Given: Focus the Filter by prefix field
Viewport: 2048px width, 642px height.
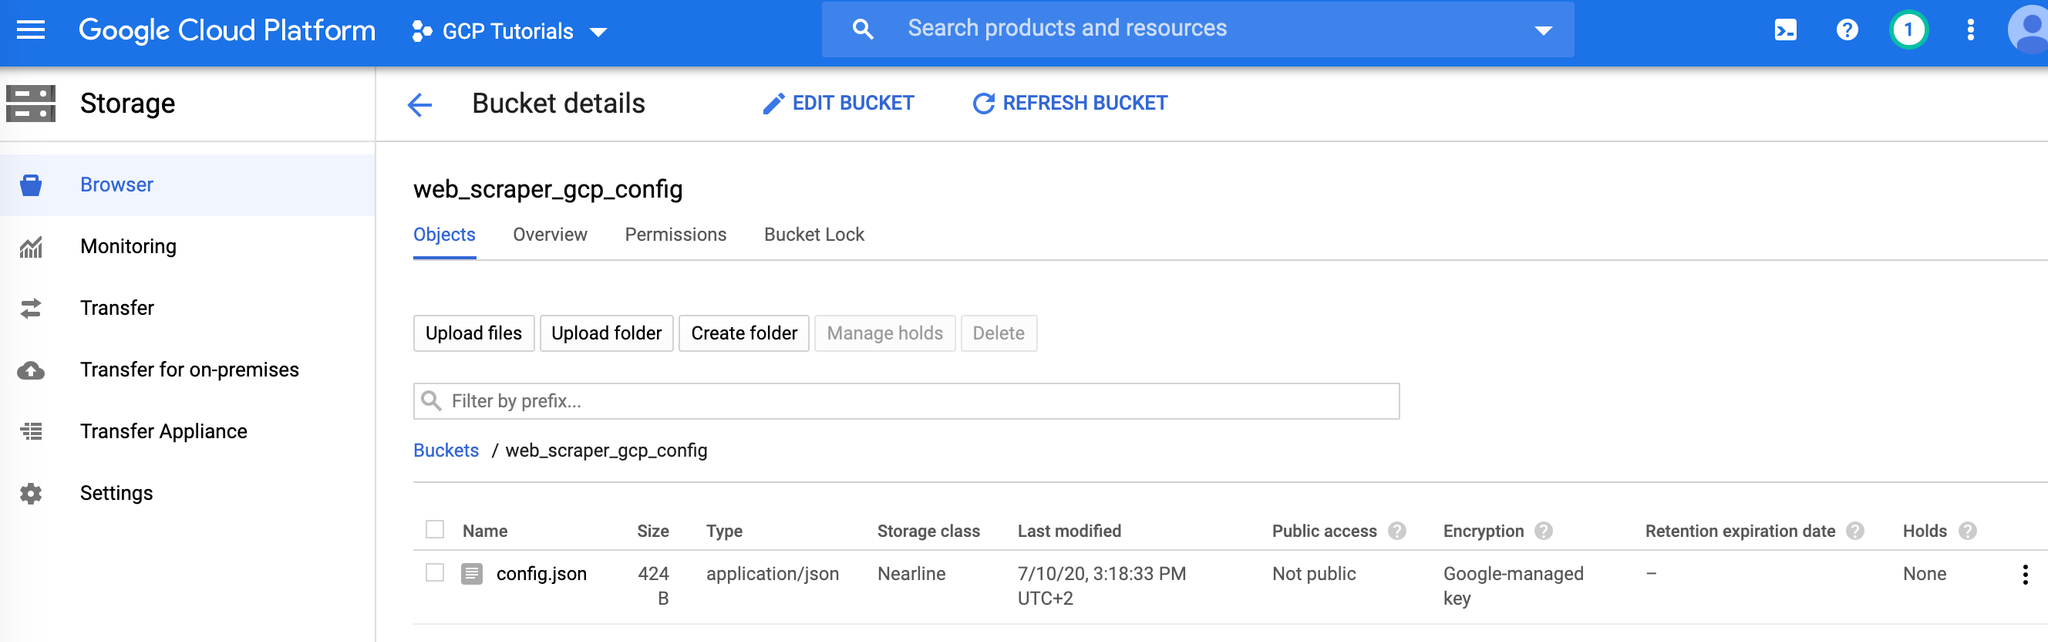Looking at the screenshot, I should coord(906,401).
